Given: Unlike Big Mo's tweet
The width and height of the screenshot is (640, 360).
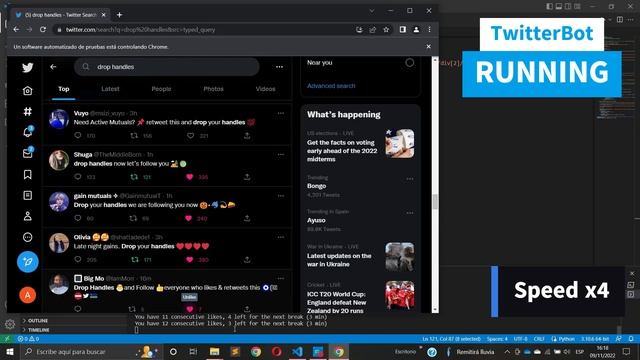Looking at the screenshot, I should pyautogui.click(x=189, y=309).
